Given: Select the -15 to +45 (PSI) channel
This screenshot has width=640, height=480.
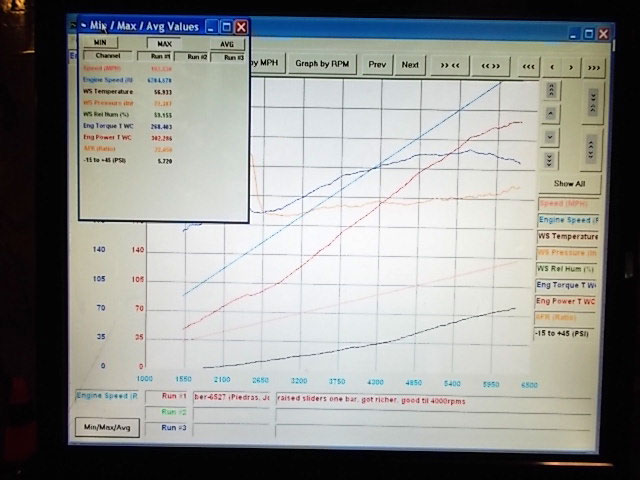Looking at the screenshot, I should pos(568,332).
